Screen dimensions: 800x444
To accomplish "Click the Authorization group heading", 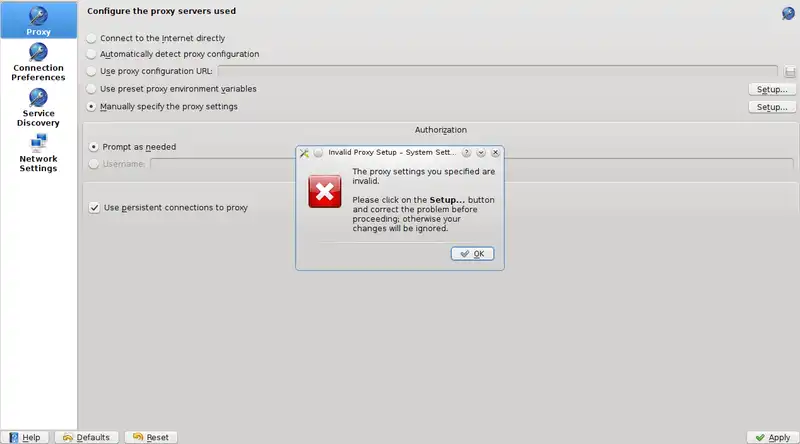I will tap(441, 130).
